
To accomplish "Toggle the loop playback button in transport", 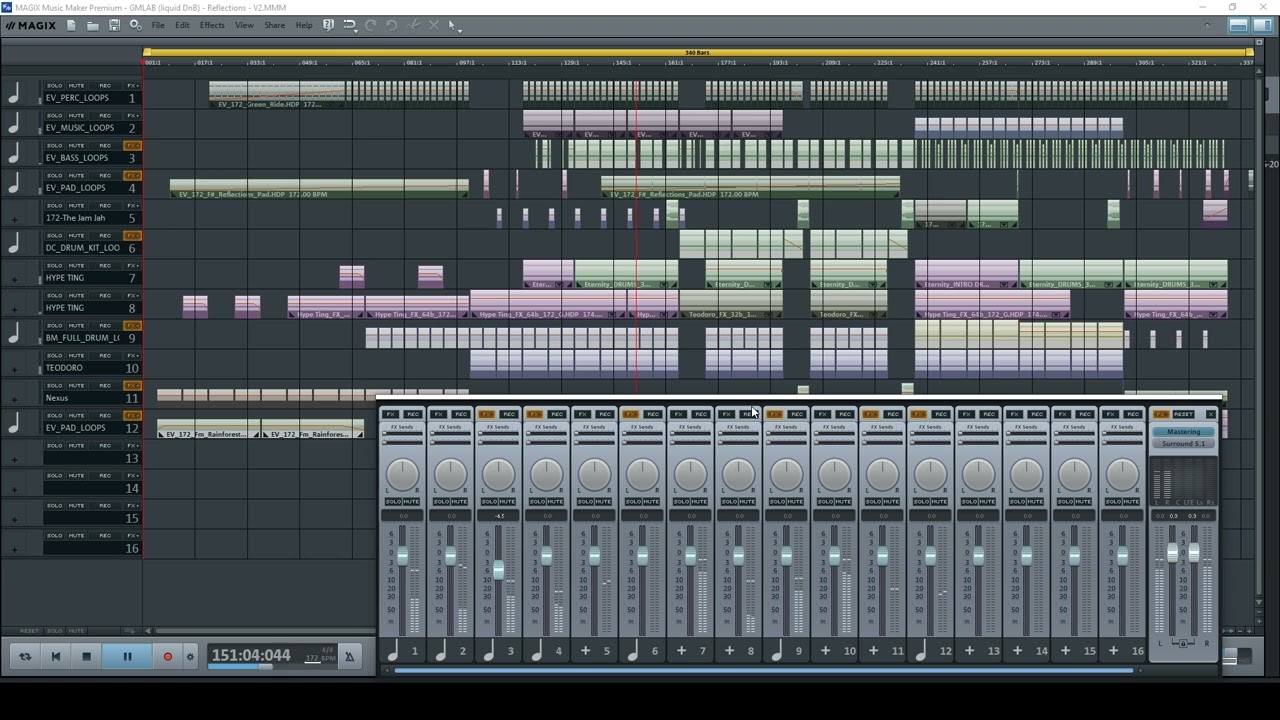I will (x=25, y=657).
